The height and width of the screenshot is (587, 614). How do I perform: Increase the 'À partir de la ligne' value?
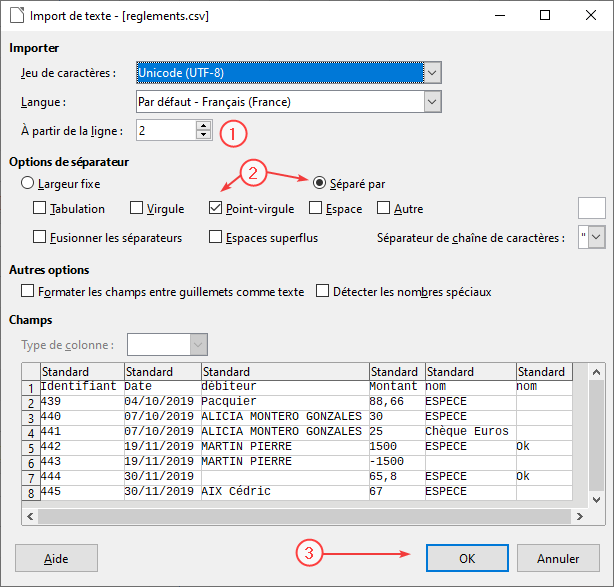point(204,125)
